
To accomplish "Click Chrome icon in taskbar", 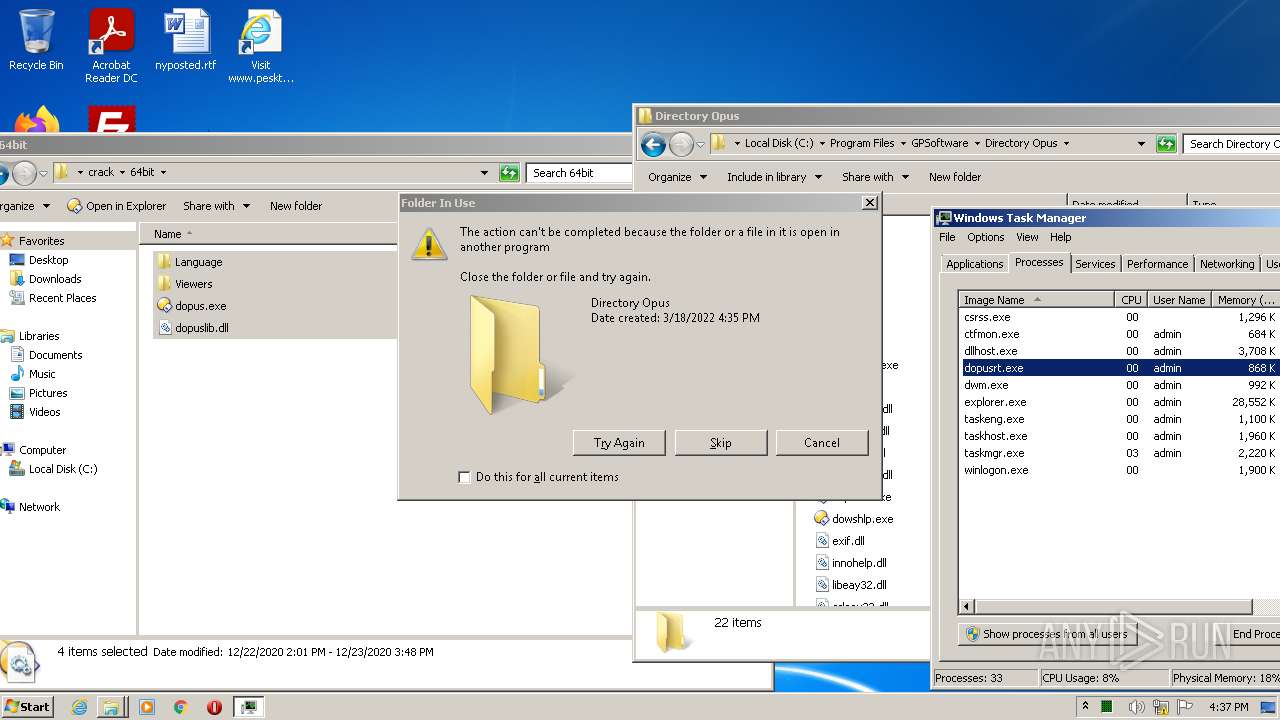I will point(181,707).
